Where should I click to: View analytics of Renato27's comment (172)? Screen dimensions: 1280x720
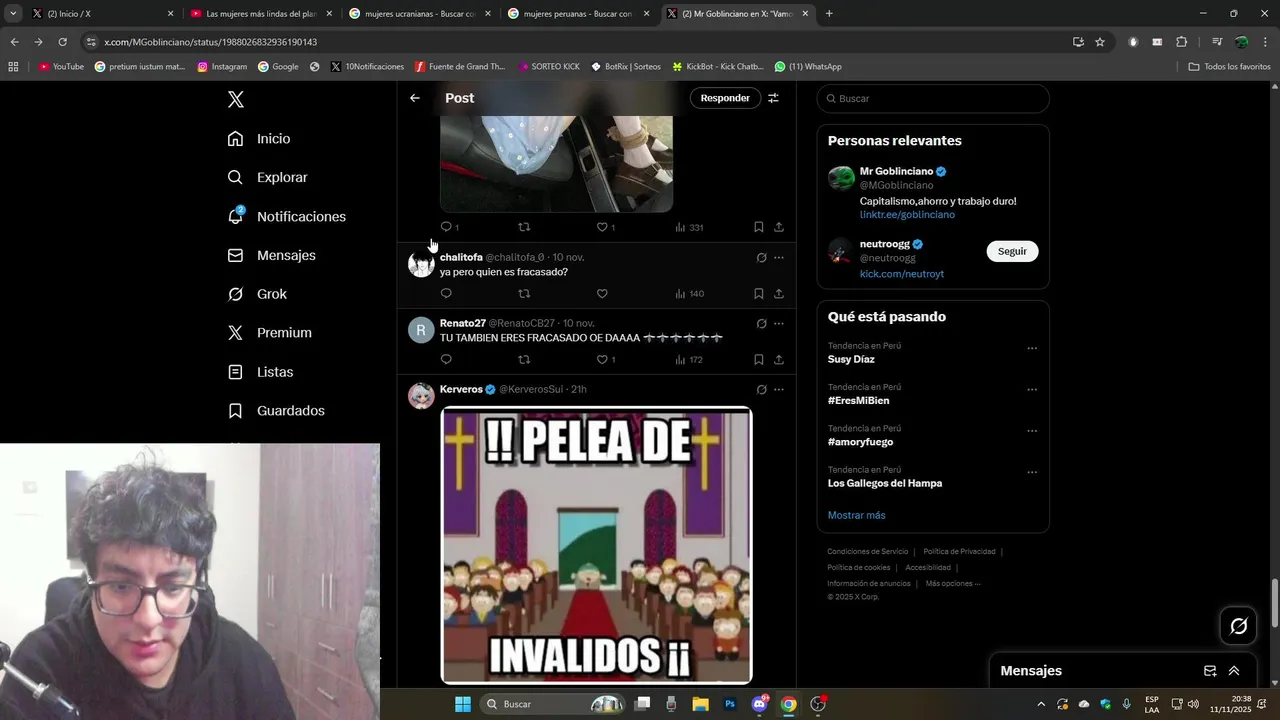click(x=690, y=360)
